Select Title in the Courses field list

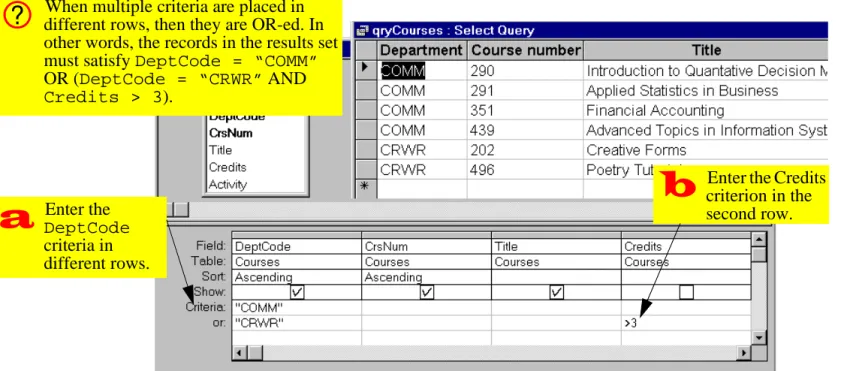click(x=220, y=150)
